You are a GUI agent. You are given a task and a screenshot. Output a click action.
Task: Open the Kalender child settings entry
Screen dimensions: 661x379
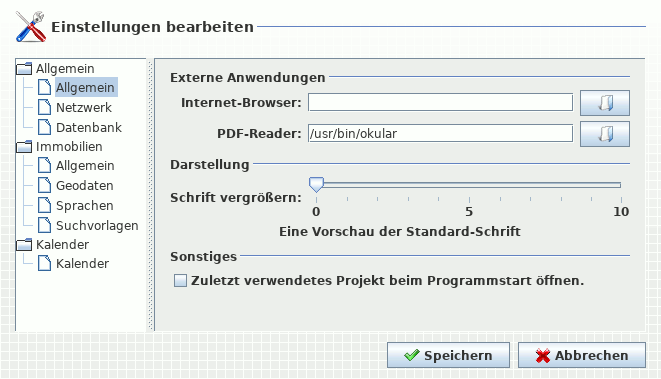[x=82, y=263]
